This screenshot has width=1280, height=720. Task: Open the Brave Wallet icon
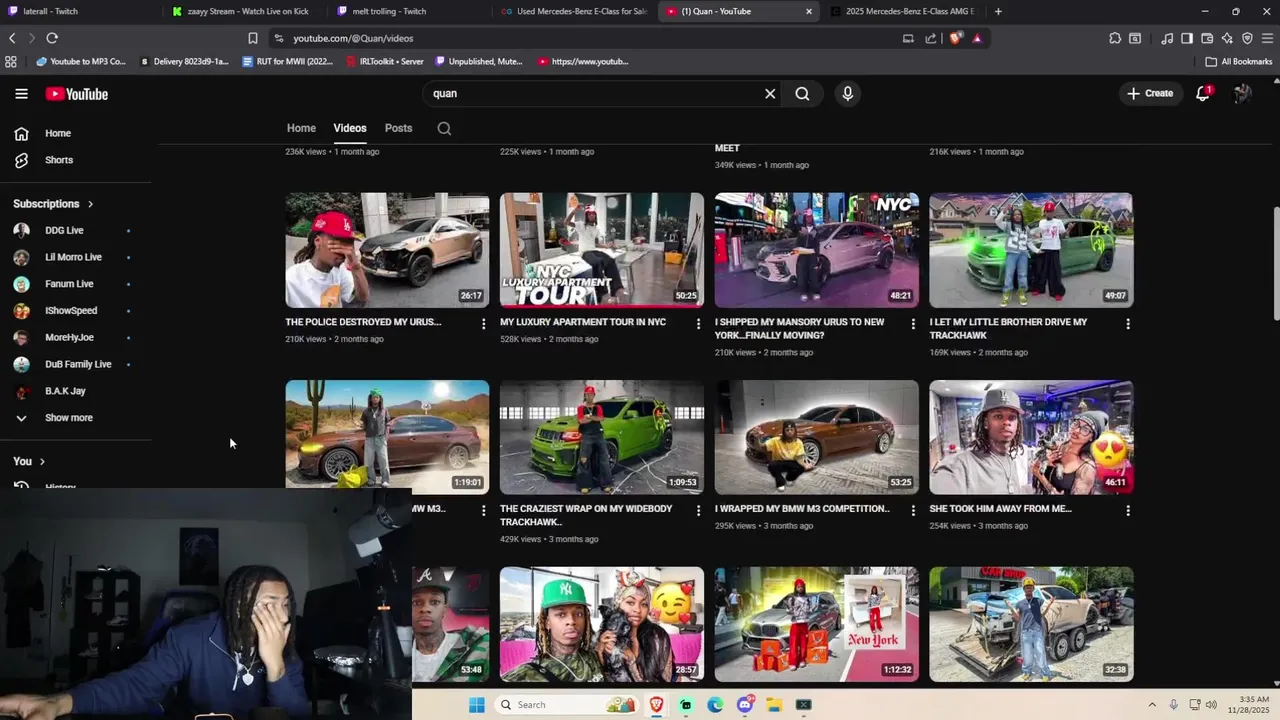click(1207, 38)
